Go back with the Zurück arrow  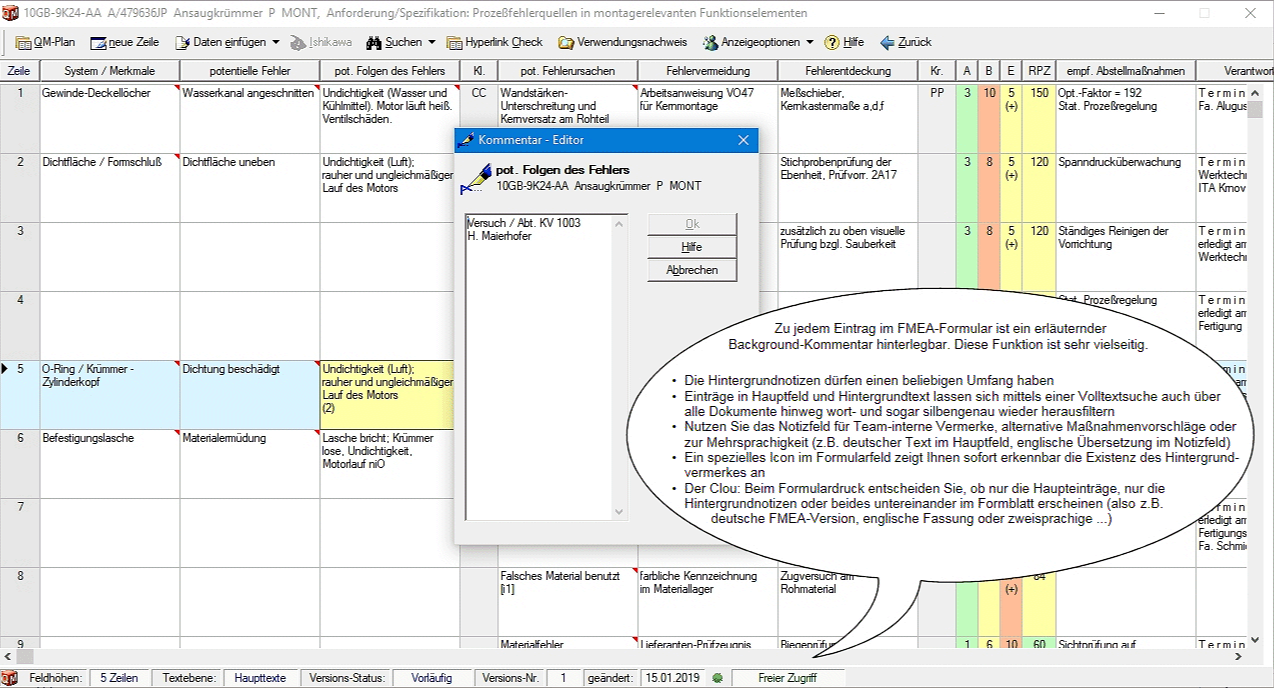click(x=905, y=42)
